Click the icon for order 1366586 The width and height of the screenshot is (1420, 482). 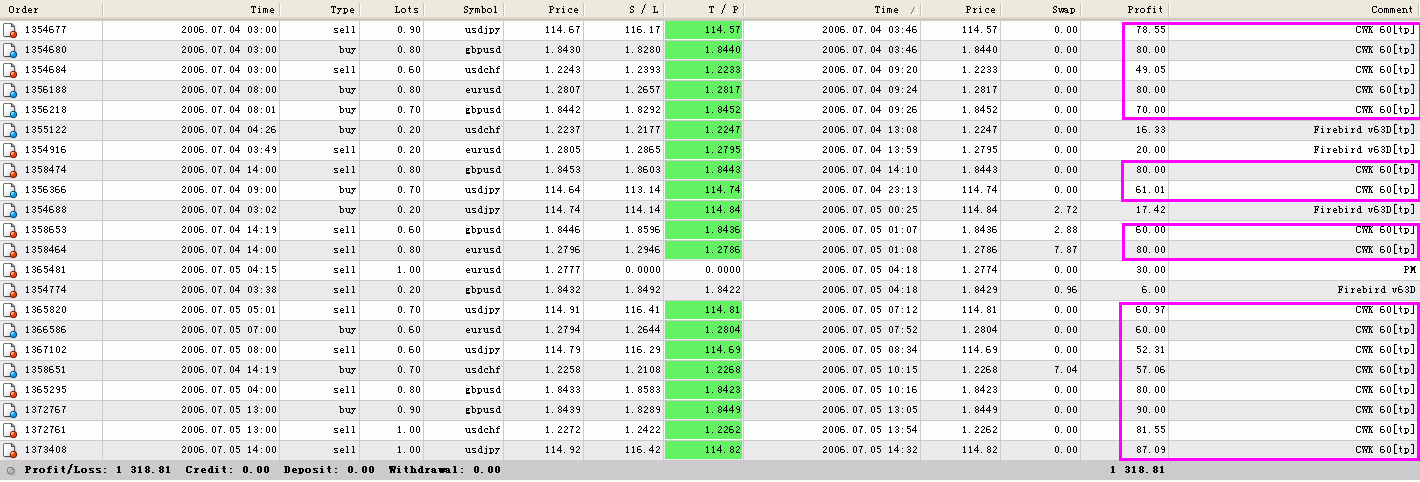[x=10, y=330]
